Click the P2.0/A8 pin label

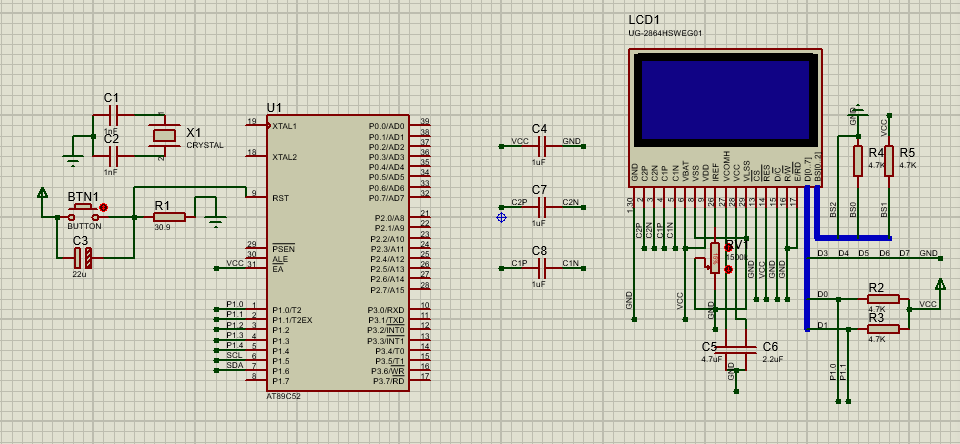click(391, 218)
